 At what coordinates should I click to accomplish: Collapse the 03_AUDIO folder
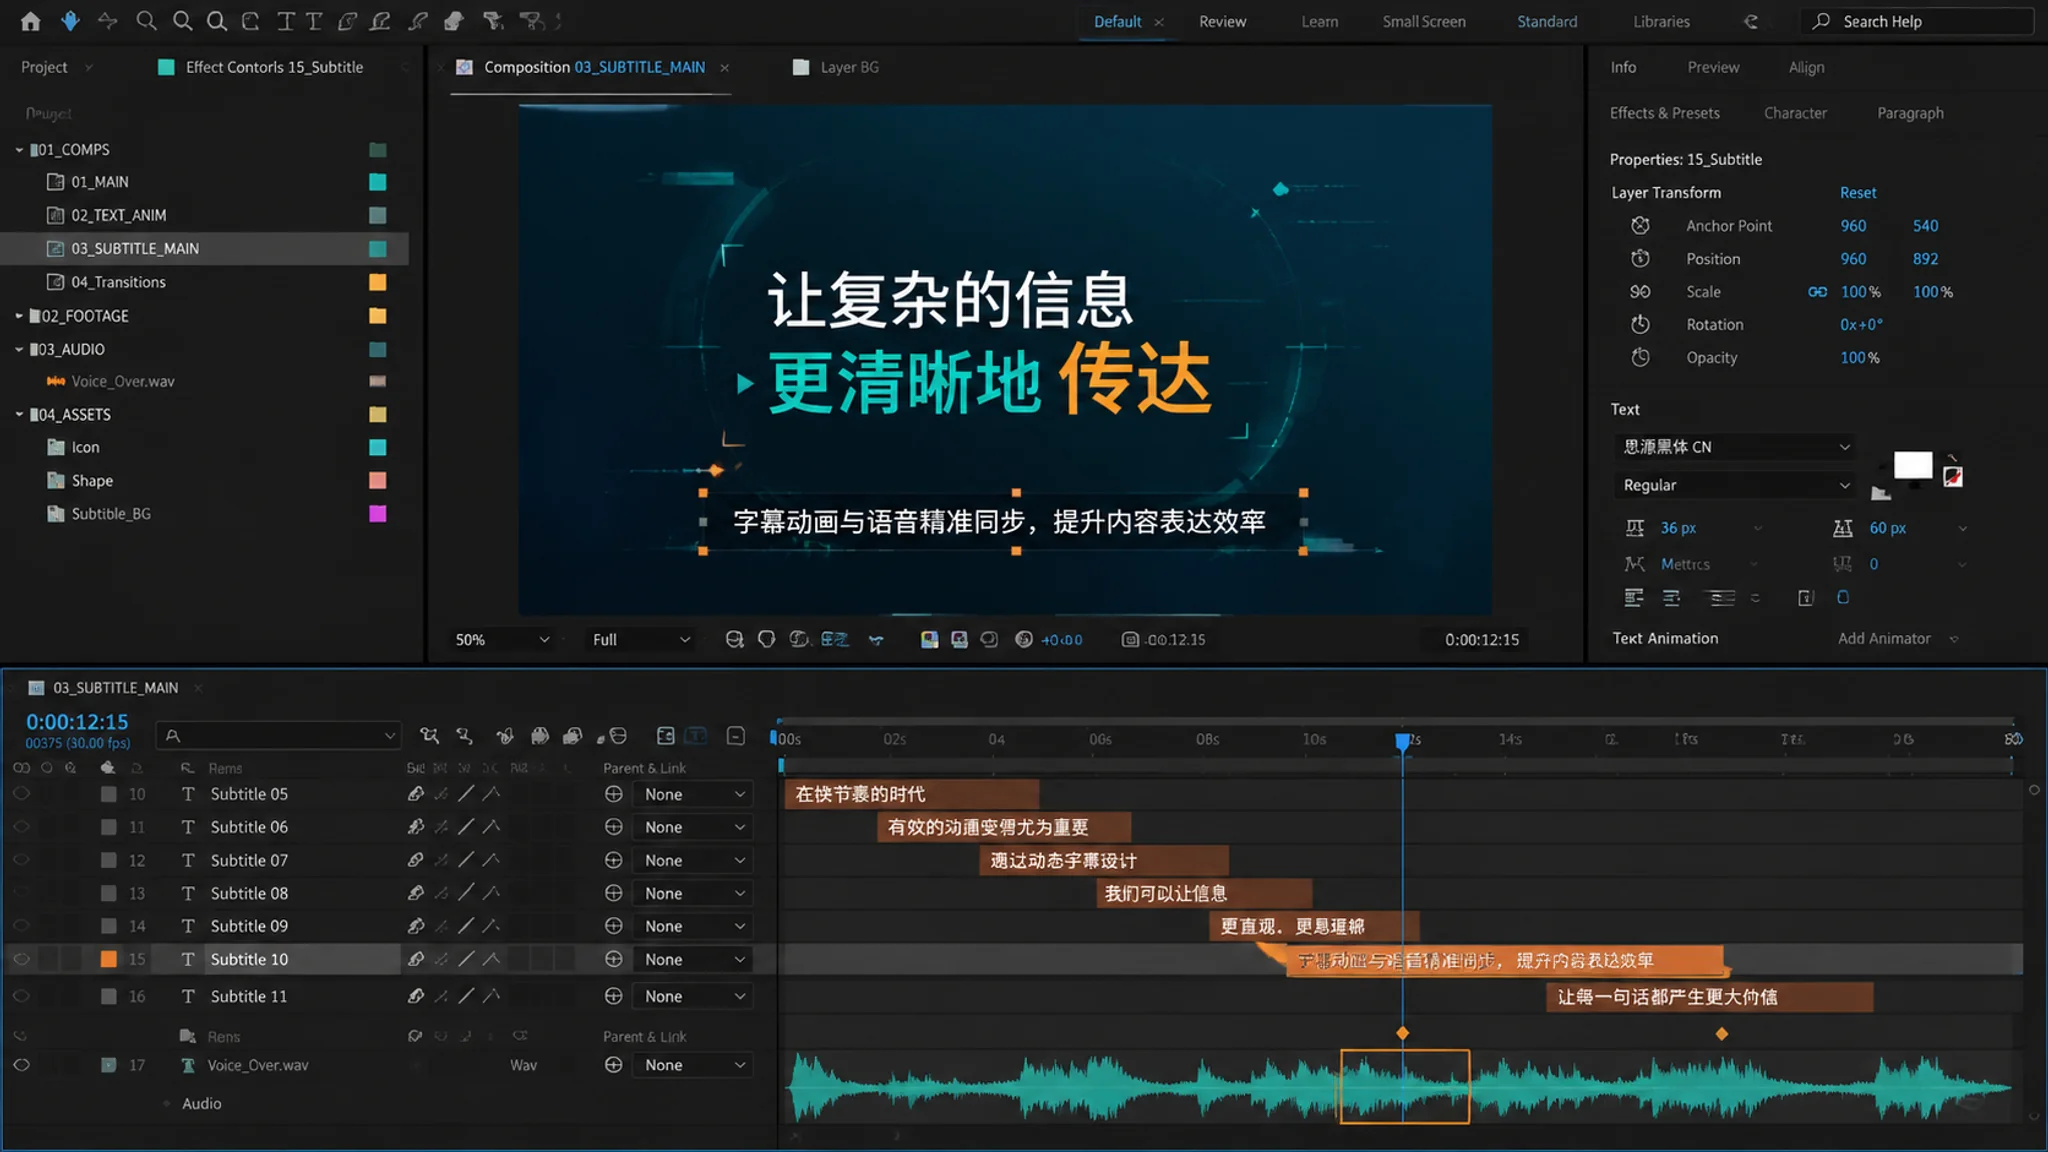pos(19,349)
